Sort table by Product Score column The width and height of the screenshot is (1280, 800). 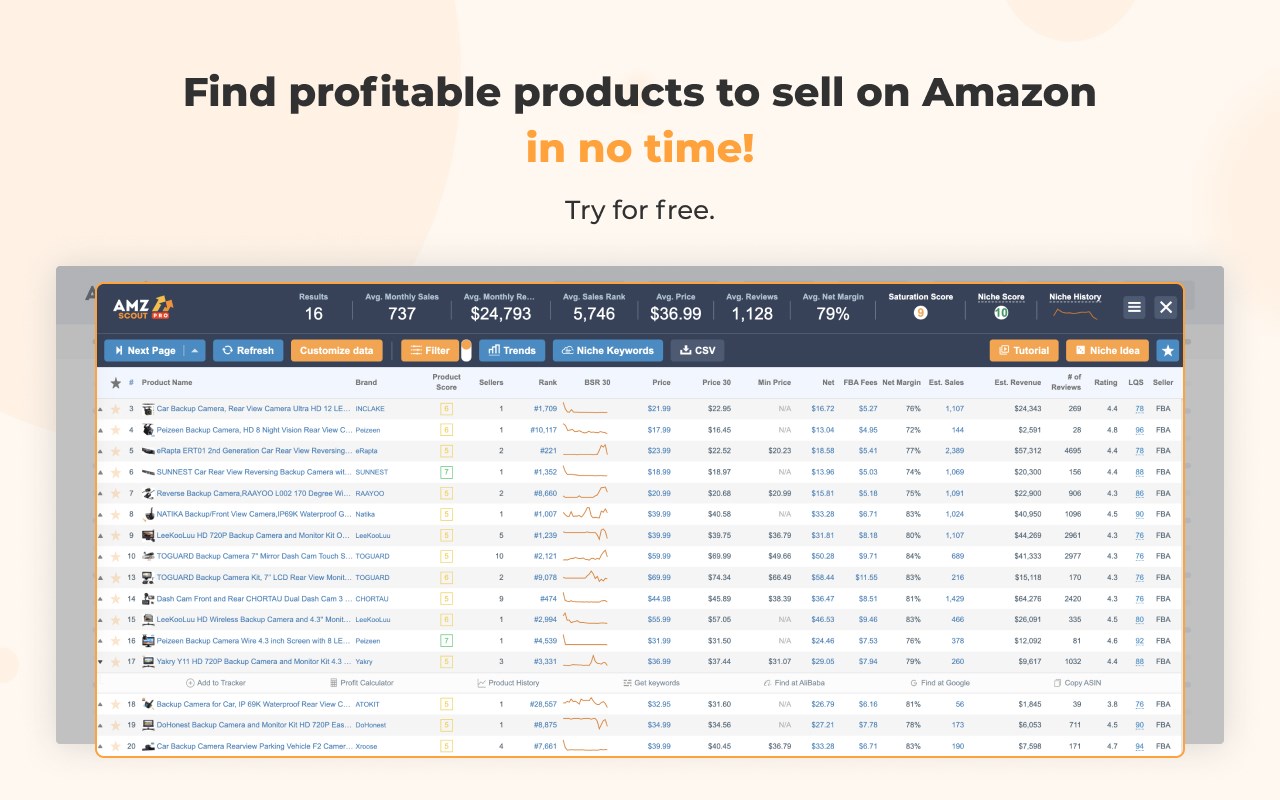[x=446, y=383]
